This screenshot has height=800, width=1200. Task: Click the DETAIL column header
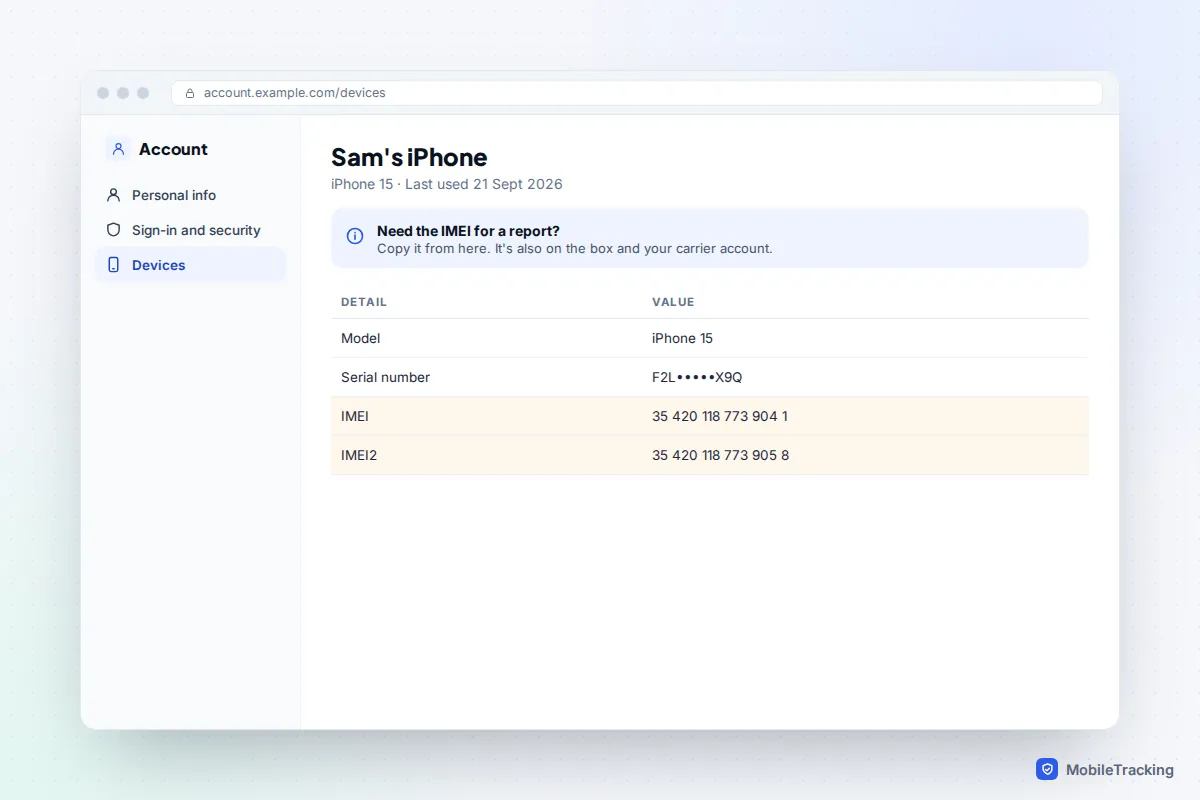364,302
